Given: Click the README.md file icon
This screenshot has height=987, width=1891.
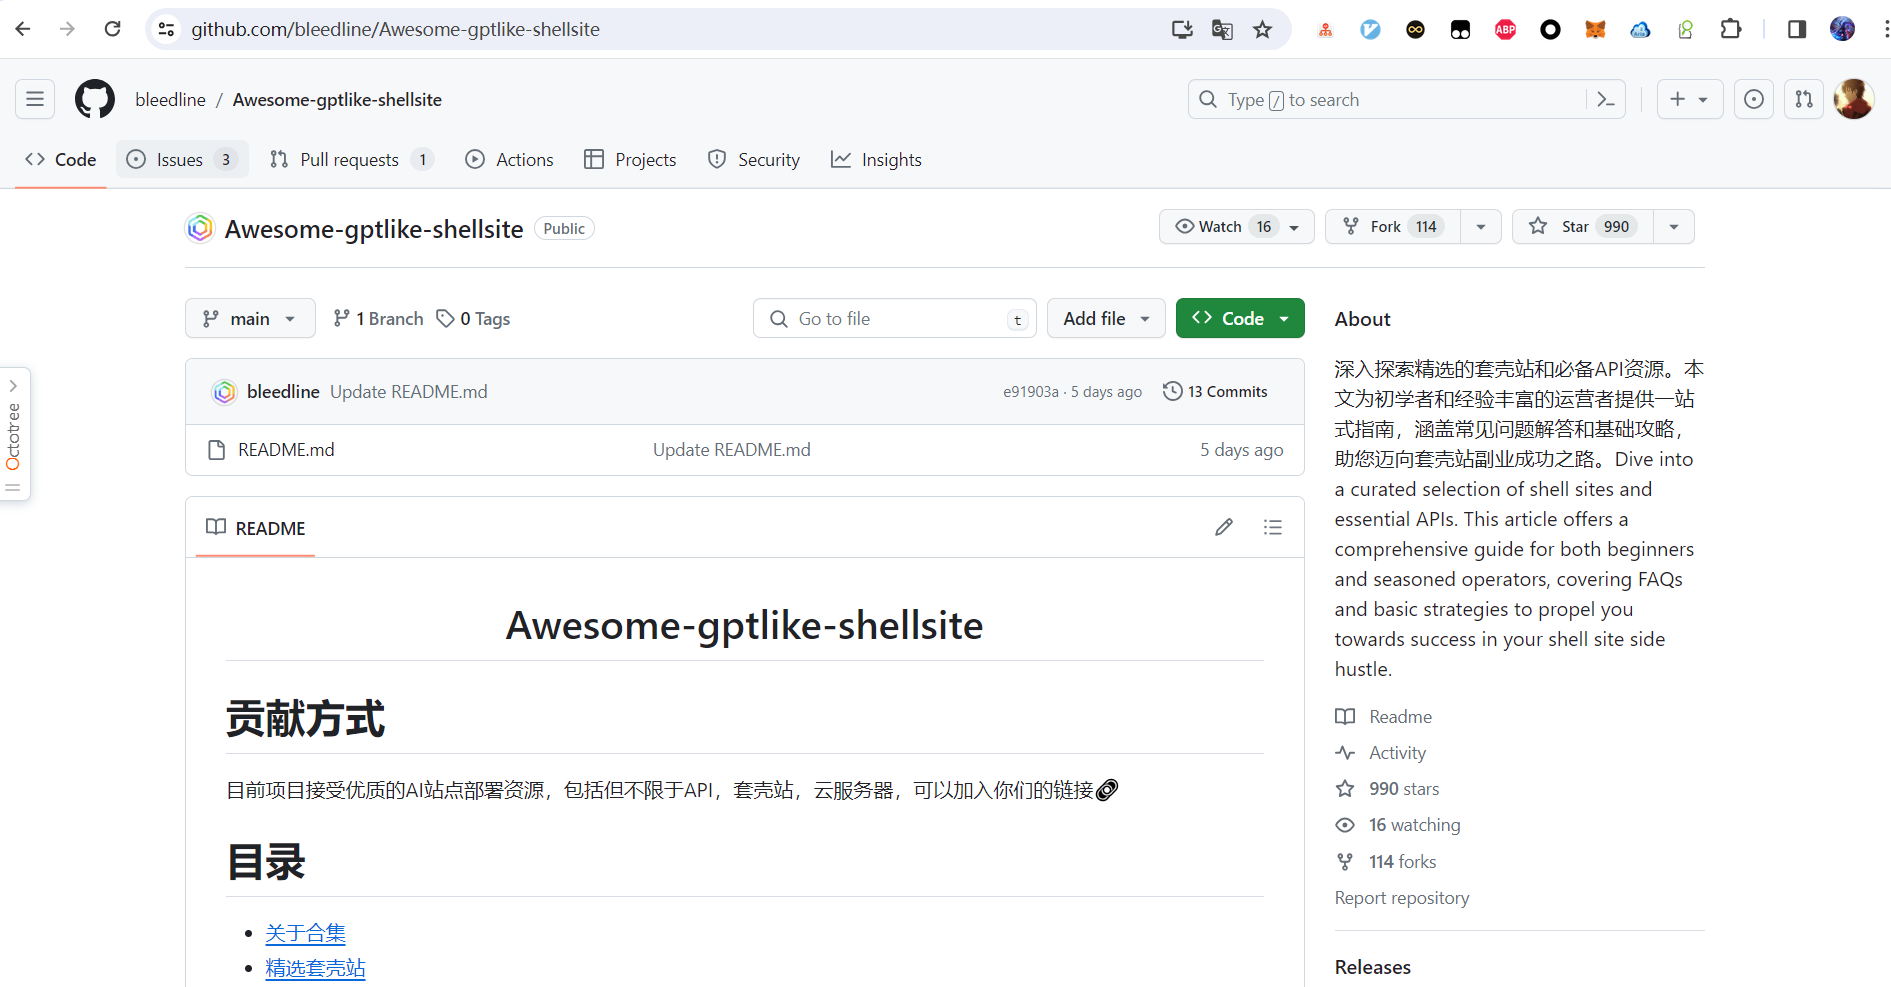Looking at the screenshot, I should [x=216, y=450].
